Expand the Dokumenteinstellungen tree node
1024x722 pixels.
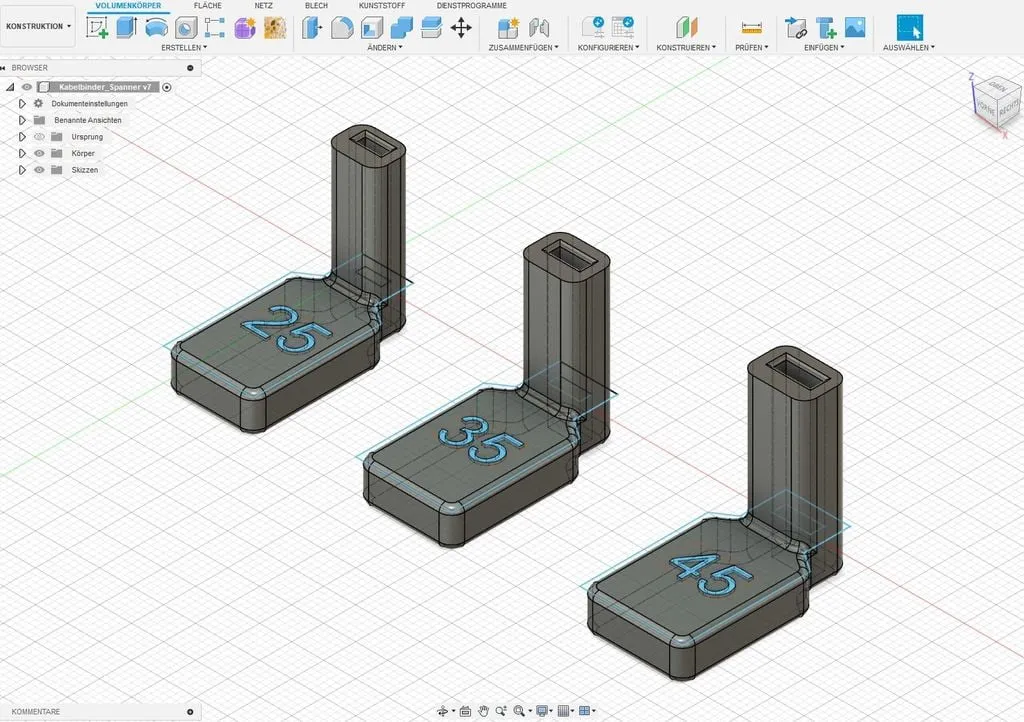tap(22, 104)
